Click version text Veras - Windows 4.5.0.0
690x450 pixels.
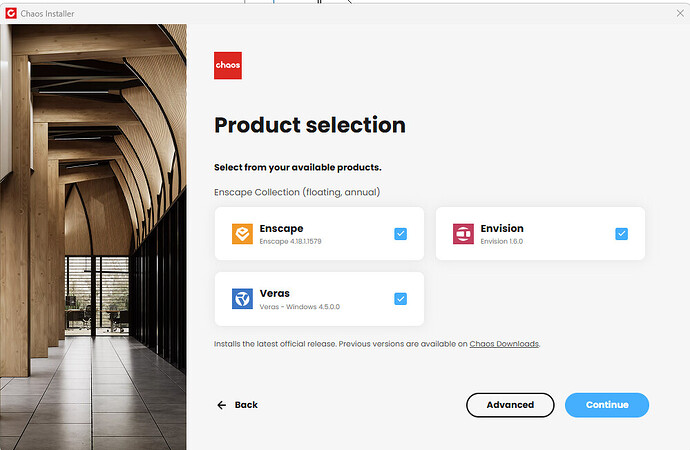(x=300, y=307)
